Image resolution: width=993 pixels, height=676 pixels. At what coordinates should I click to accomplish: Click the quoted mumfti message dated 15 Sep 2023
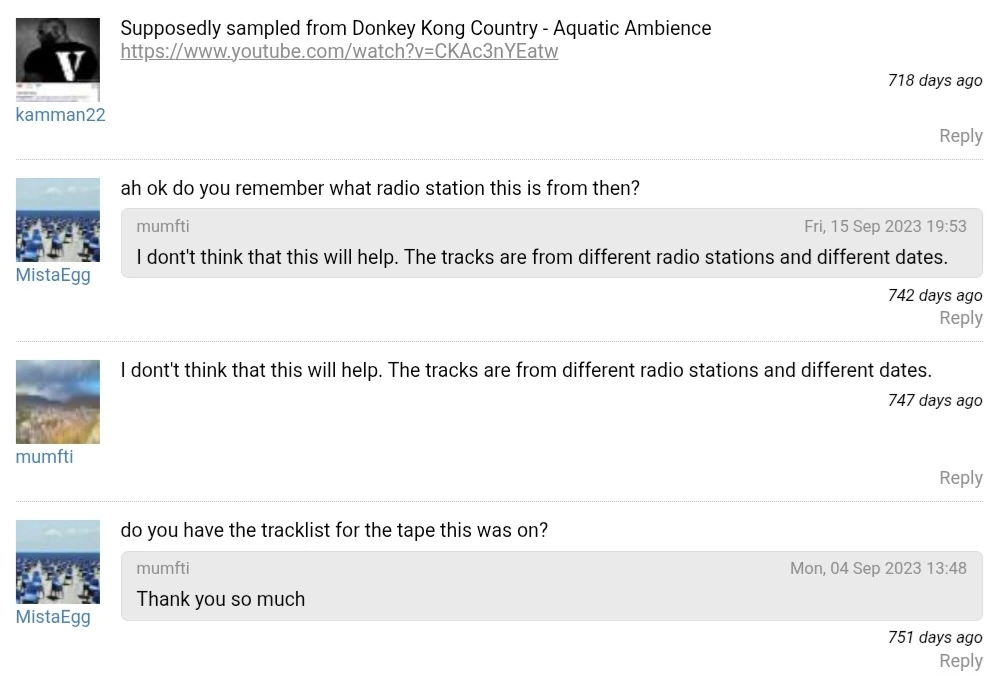tap(541, 257)
